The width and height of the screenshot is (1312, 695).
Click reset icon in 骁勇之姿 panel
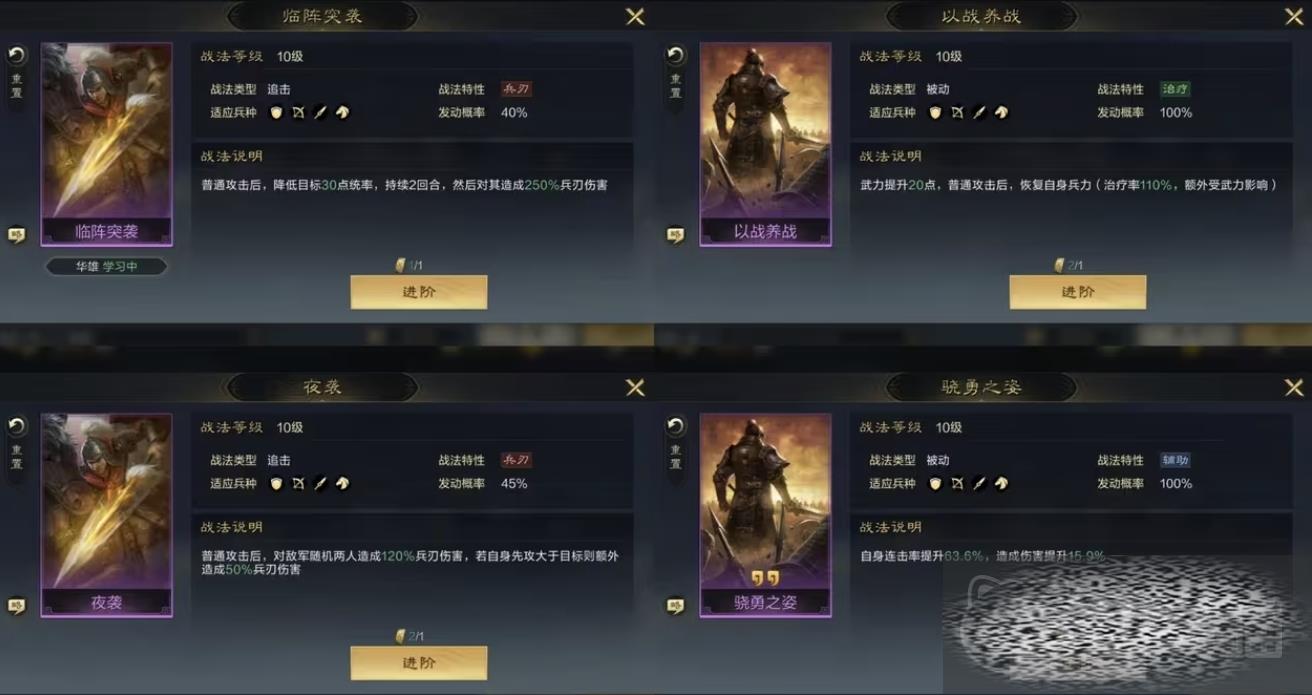676,427
